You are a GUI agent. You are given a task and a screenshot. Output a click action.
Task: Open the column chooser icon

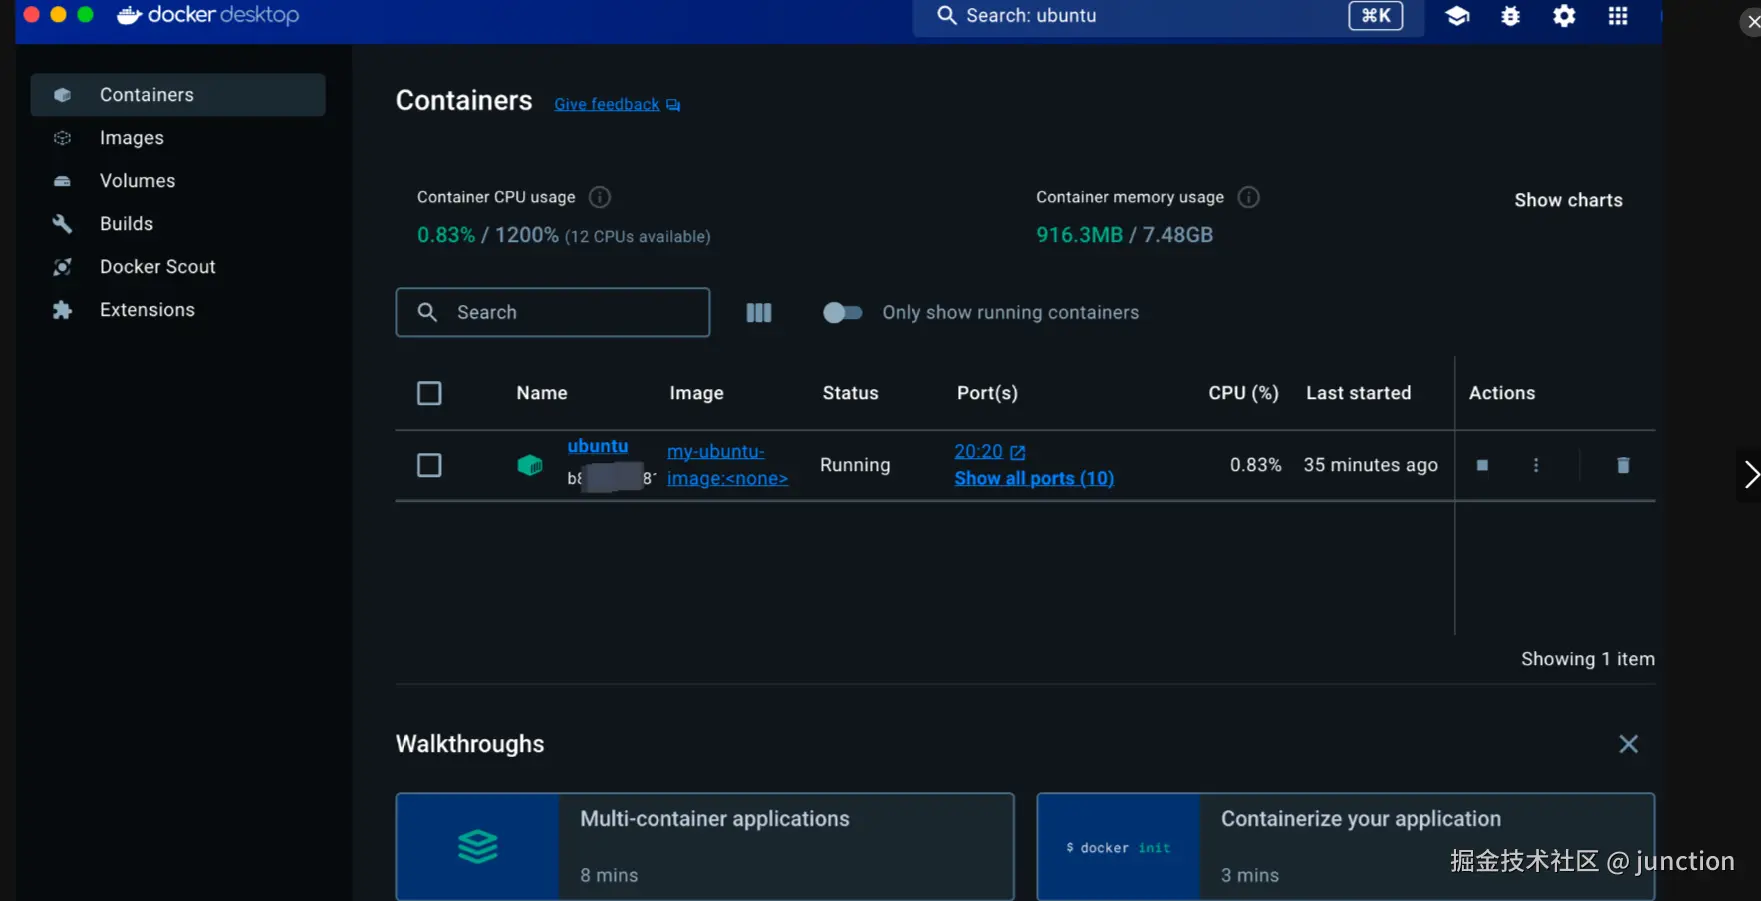pyautogui.click(x=759, y=313)
